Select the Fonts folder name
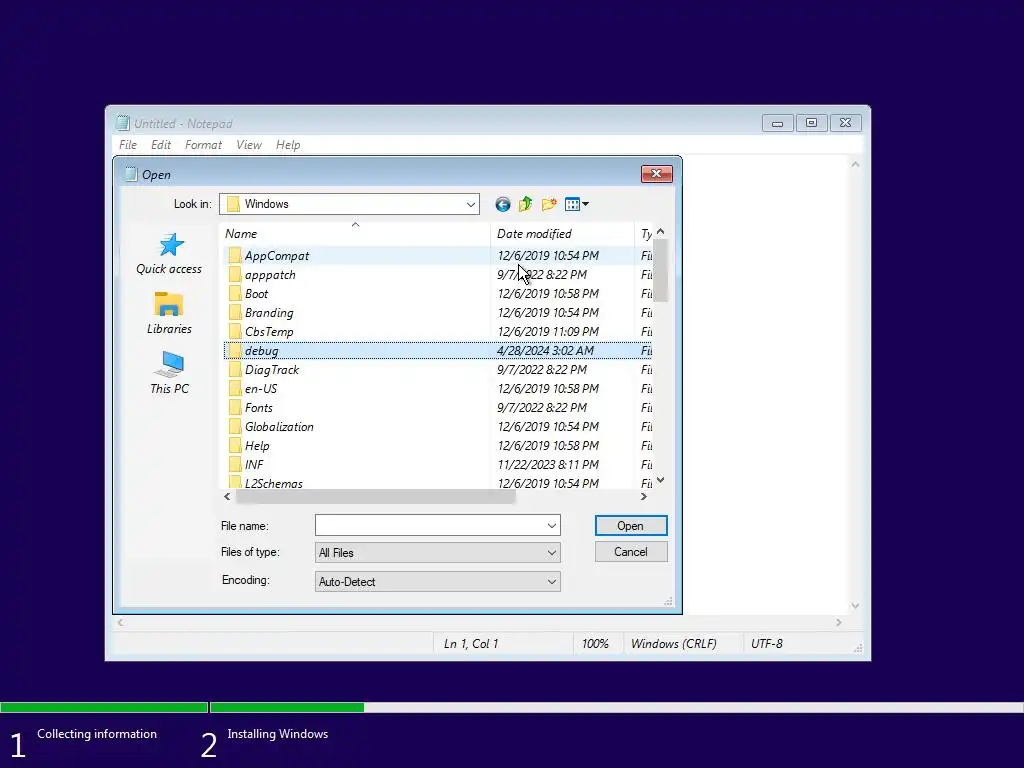 coord(259,408)
